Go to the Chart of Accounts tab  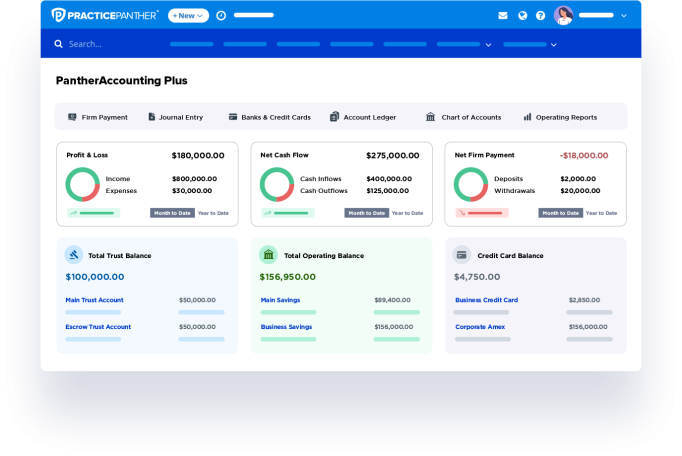463,117
